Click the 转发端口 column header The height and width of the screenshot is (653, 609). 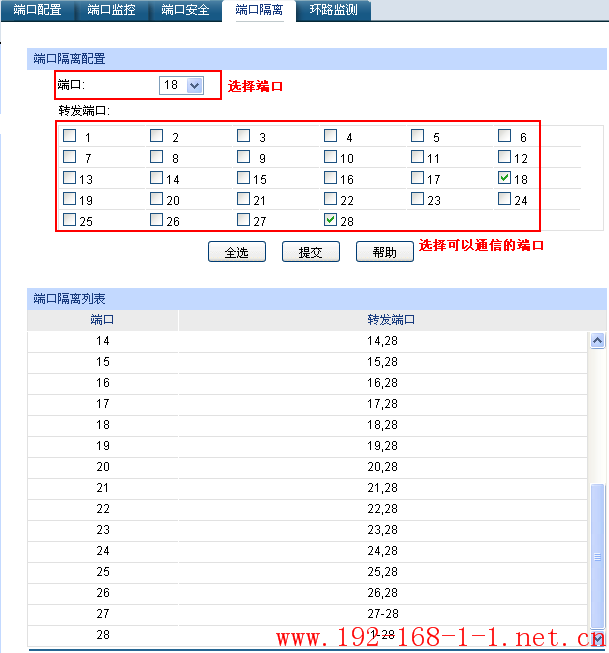point(391,320)
